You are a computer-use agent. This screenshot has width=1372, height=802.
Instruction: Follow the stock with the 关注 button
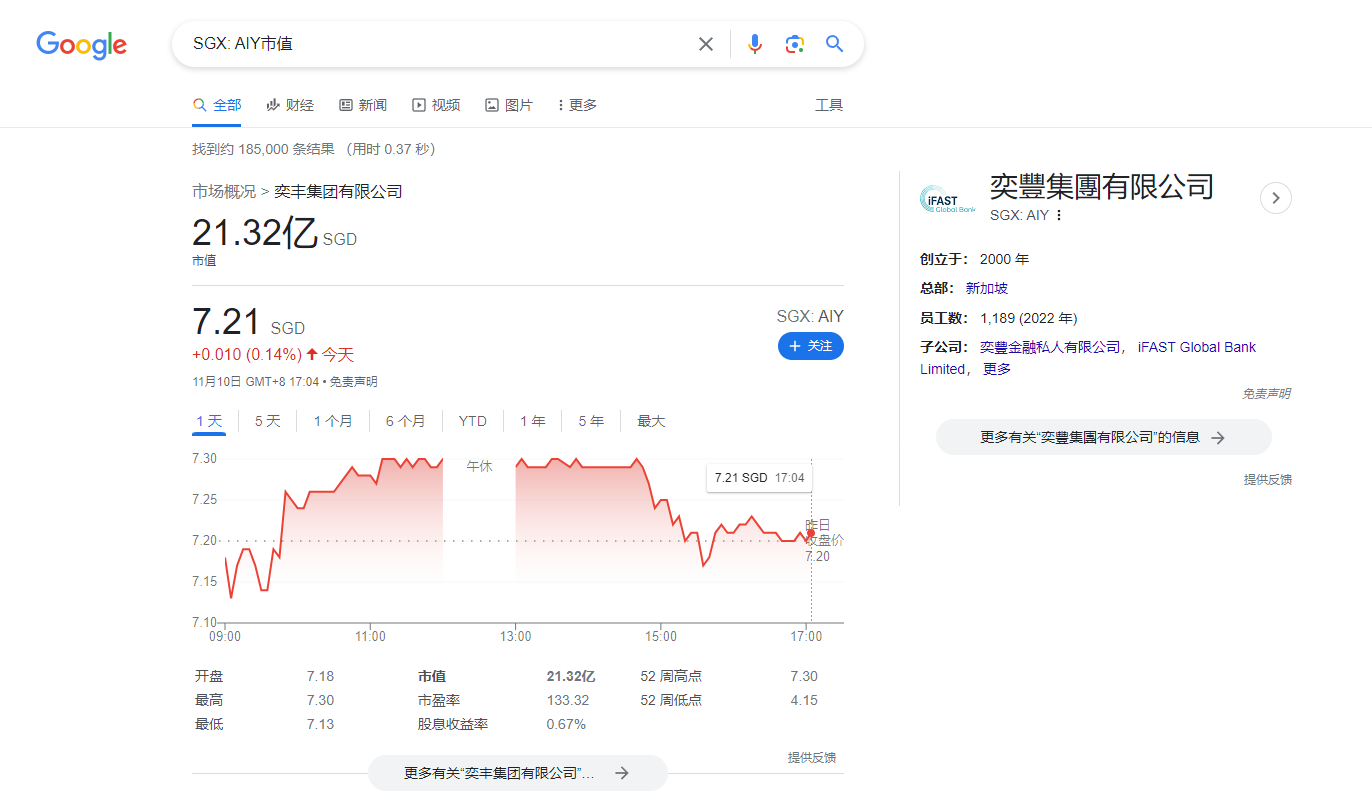(810, 345)
